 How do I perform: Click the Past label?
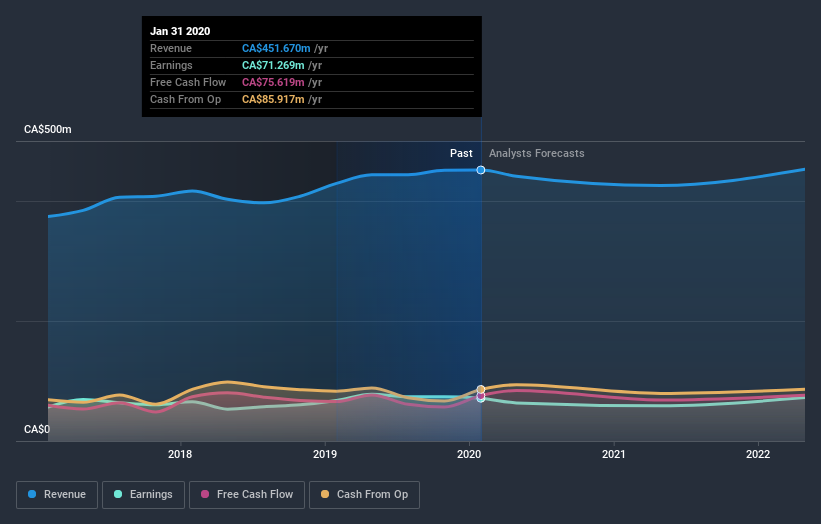[461, 153]
